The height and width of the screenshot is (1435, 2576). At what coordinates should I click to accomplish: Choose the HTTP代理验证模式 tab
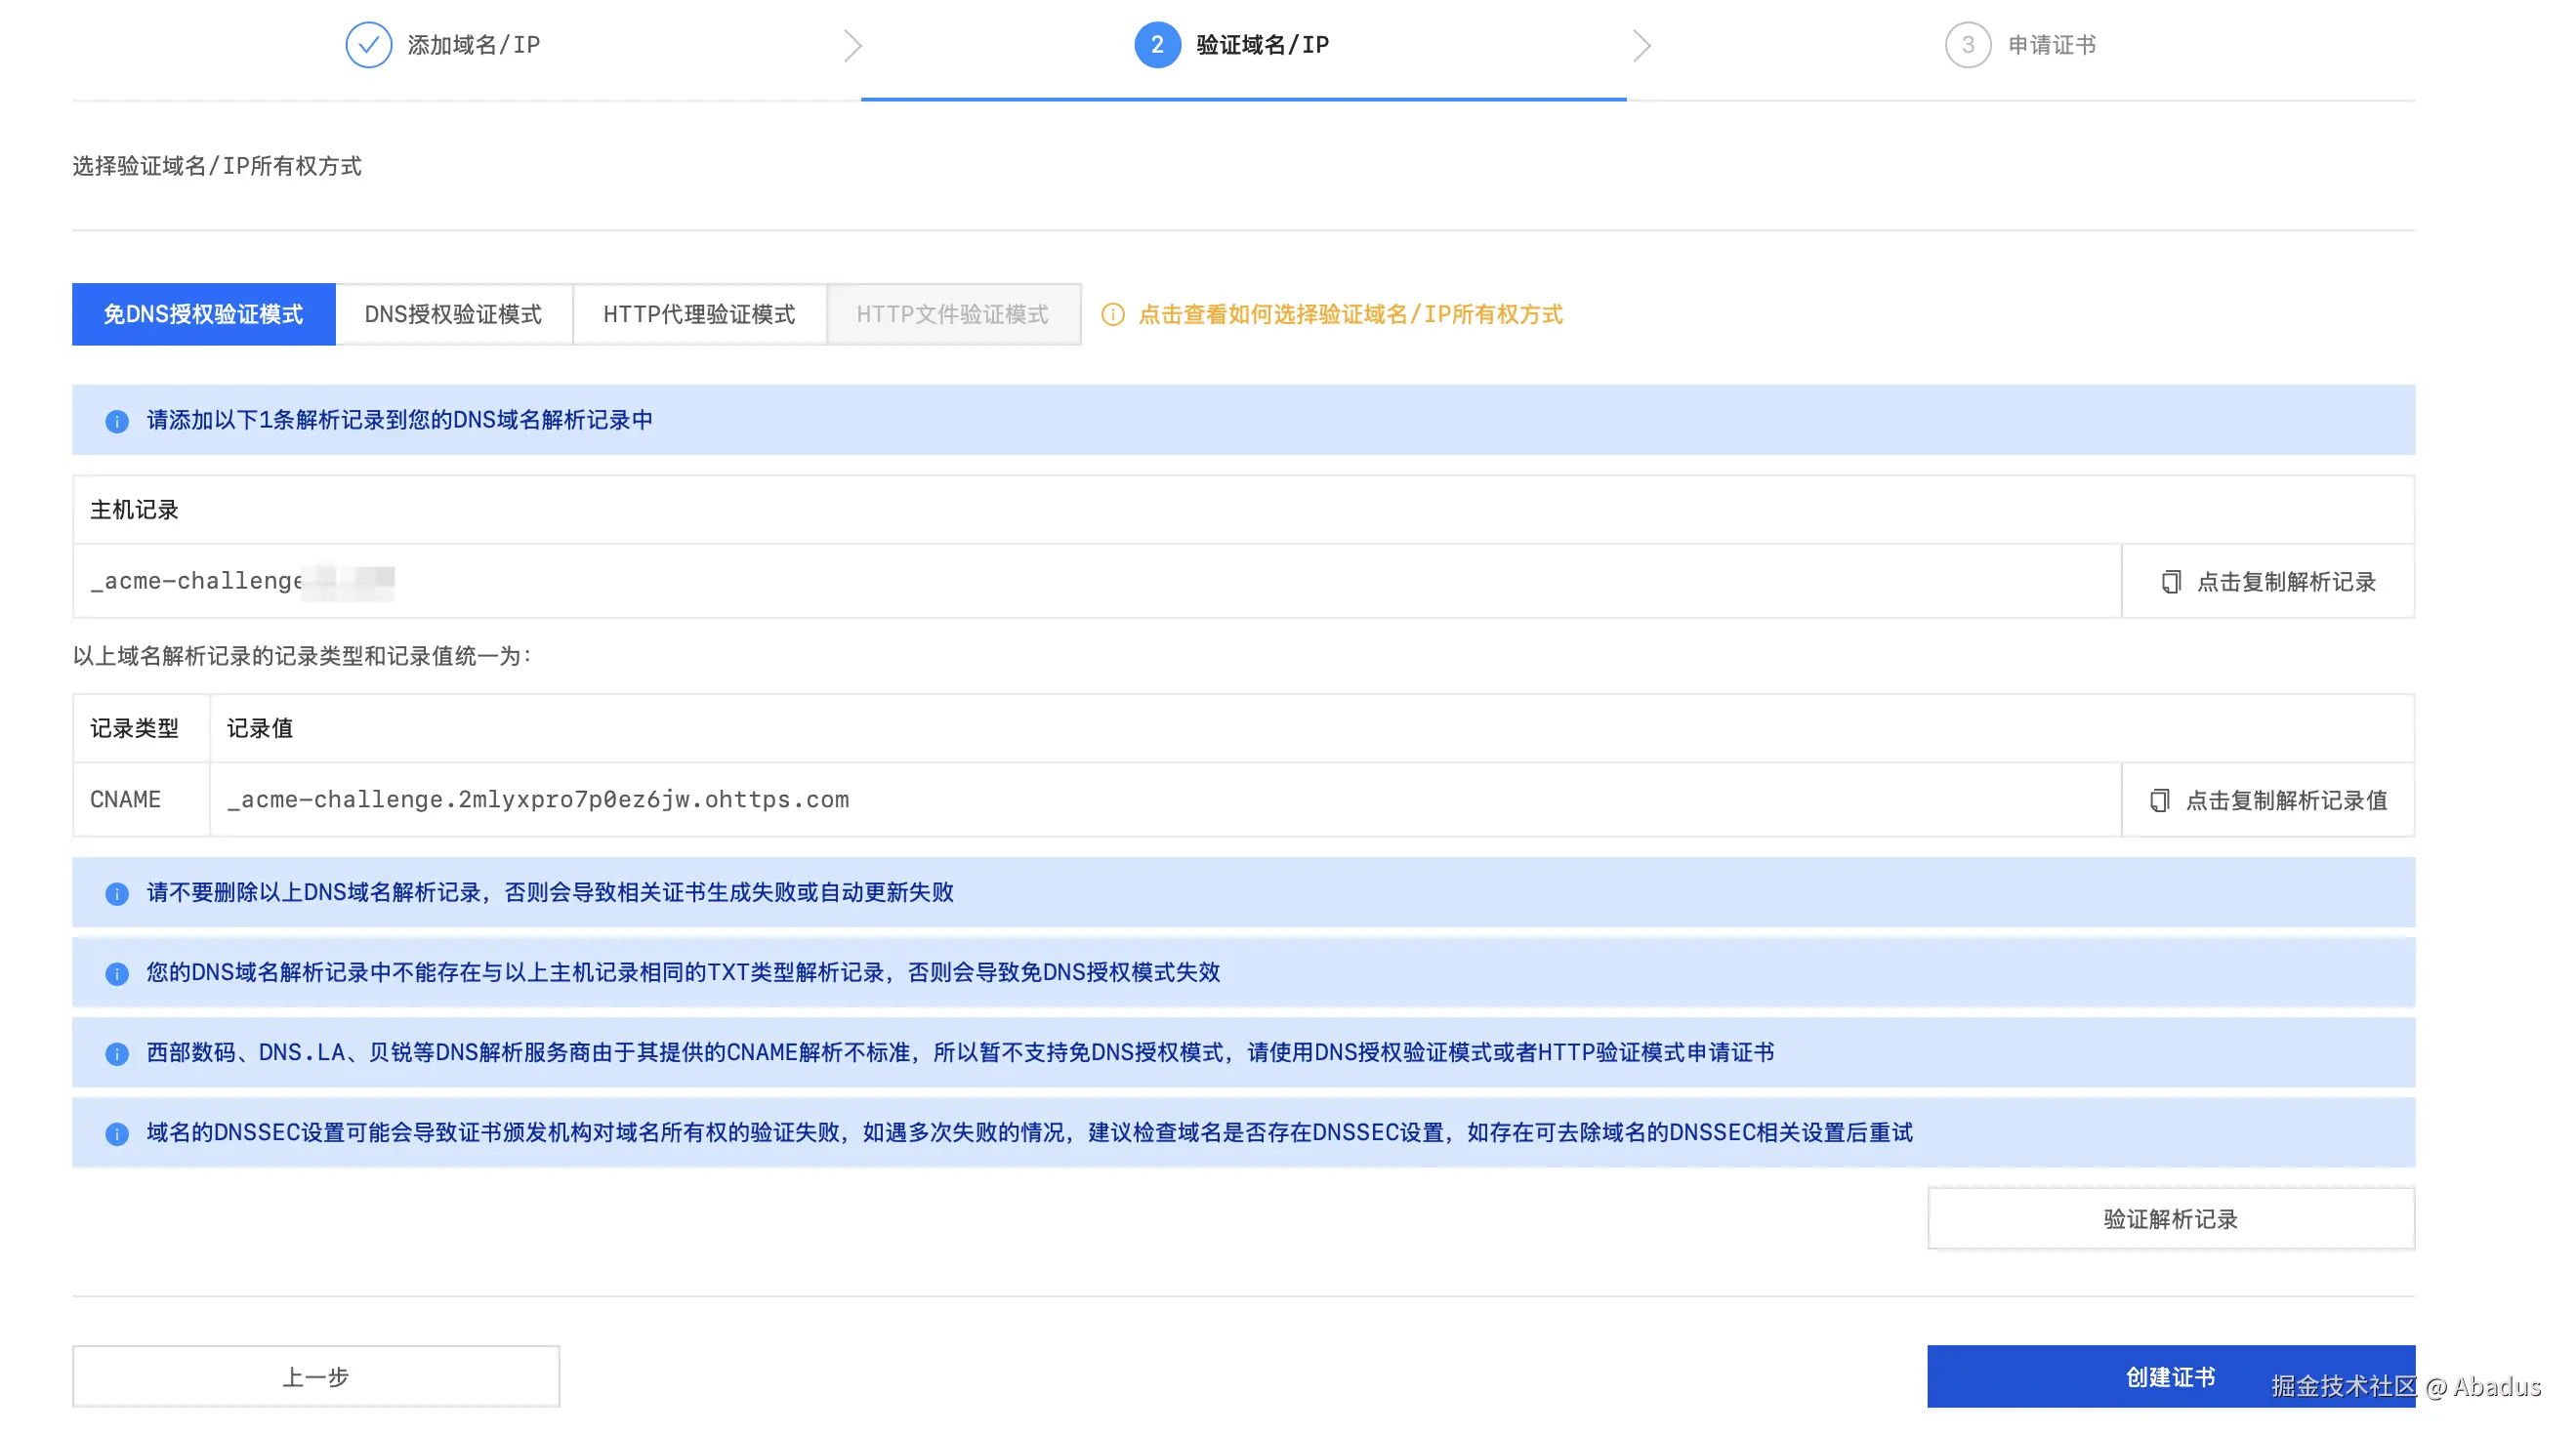coord(699,315)
